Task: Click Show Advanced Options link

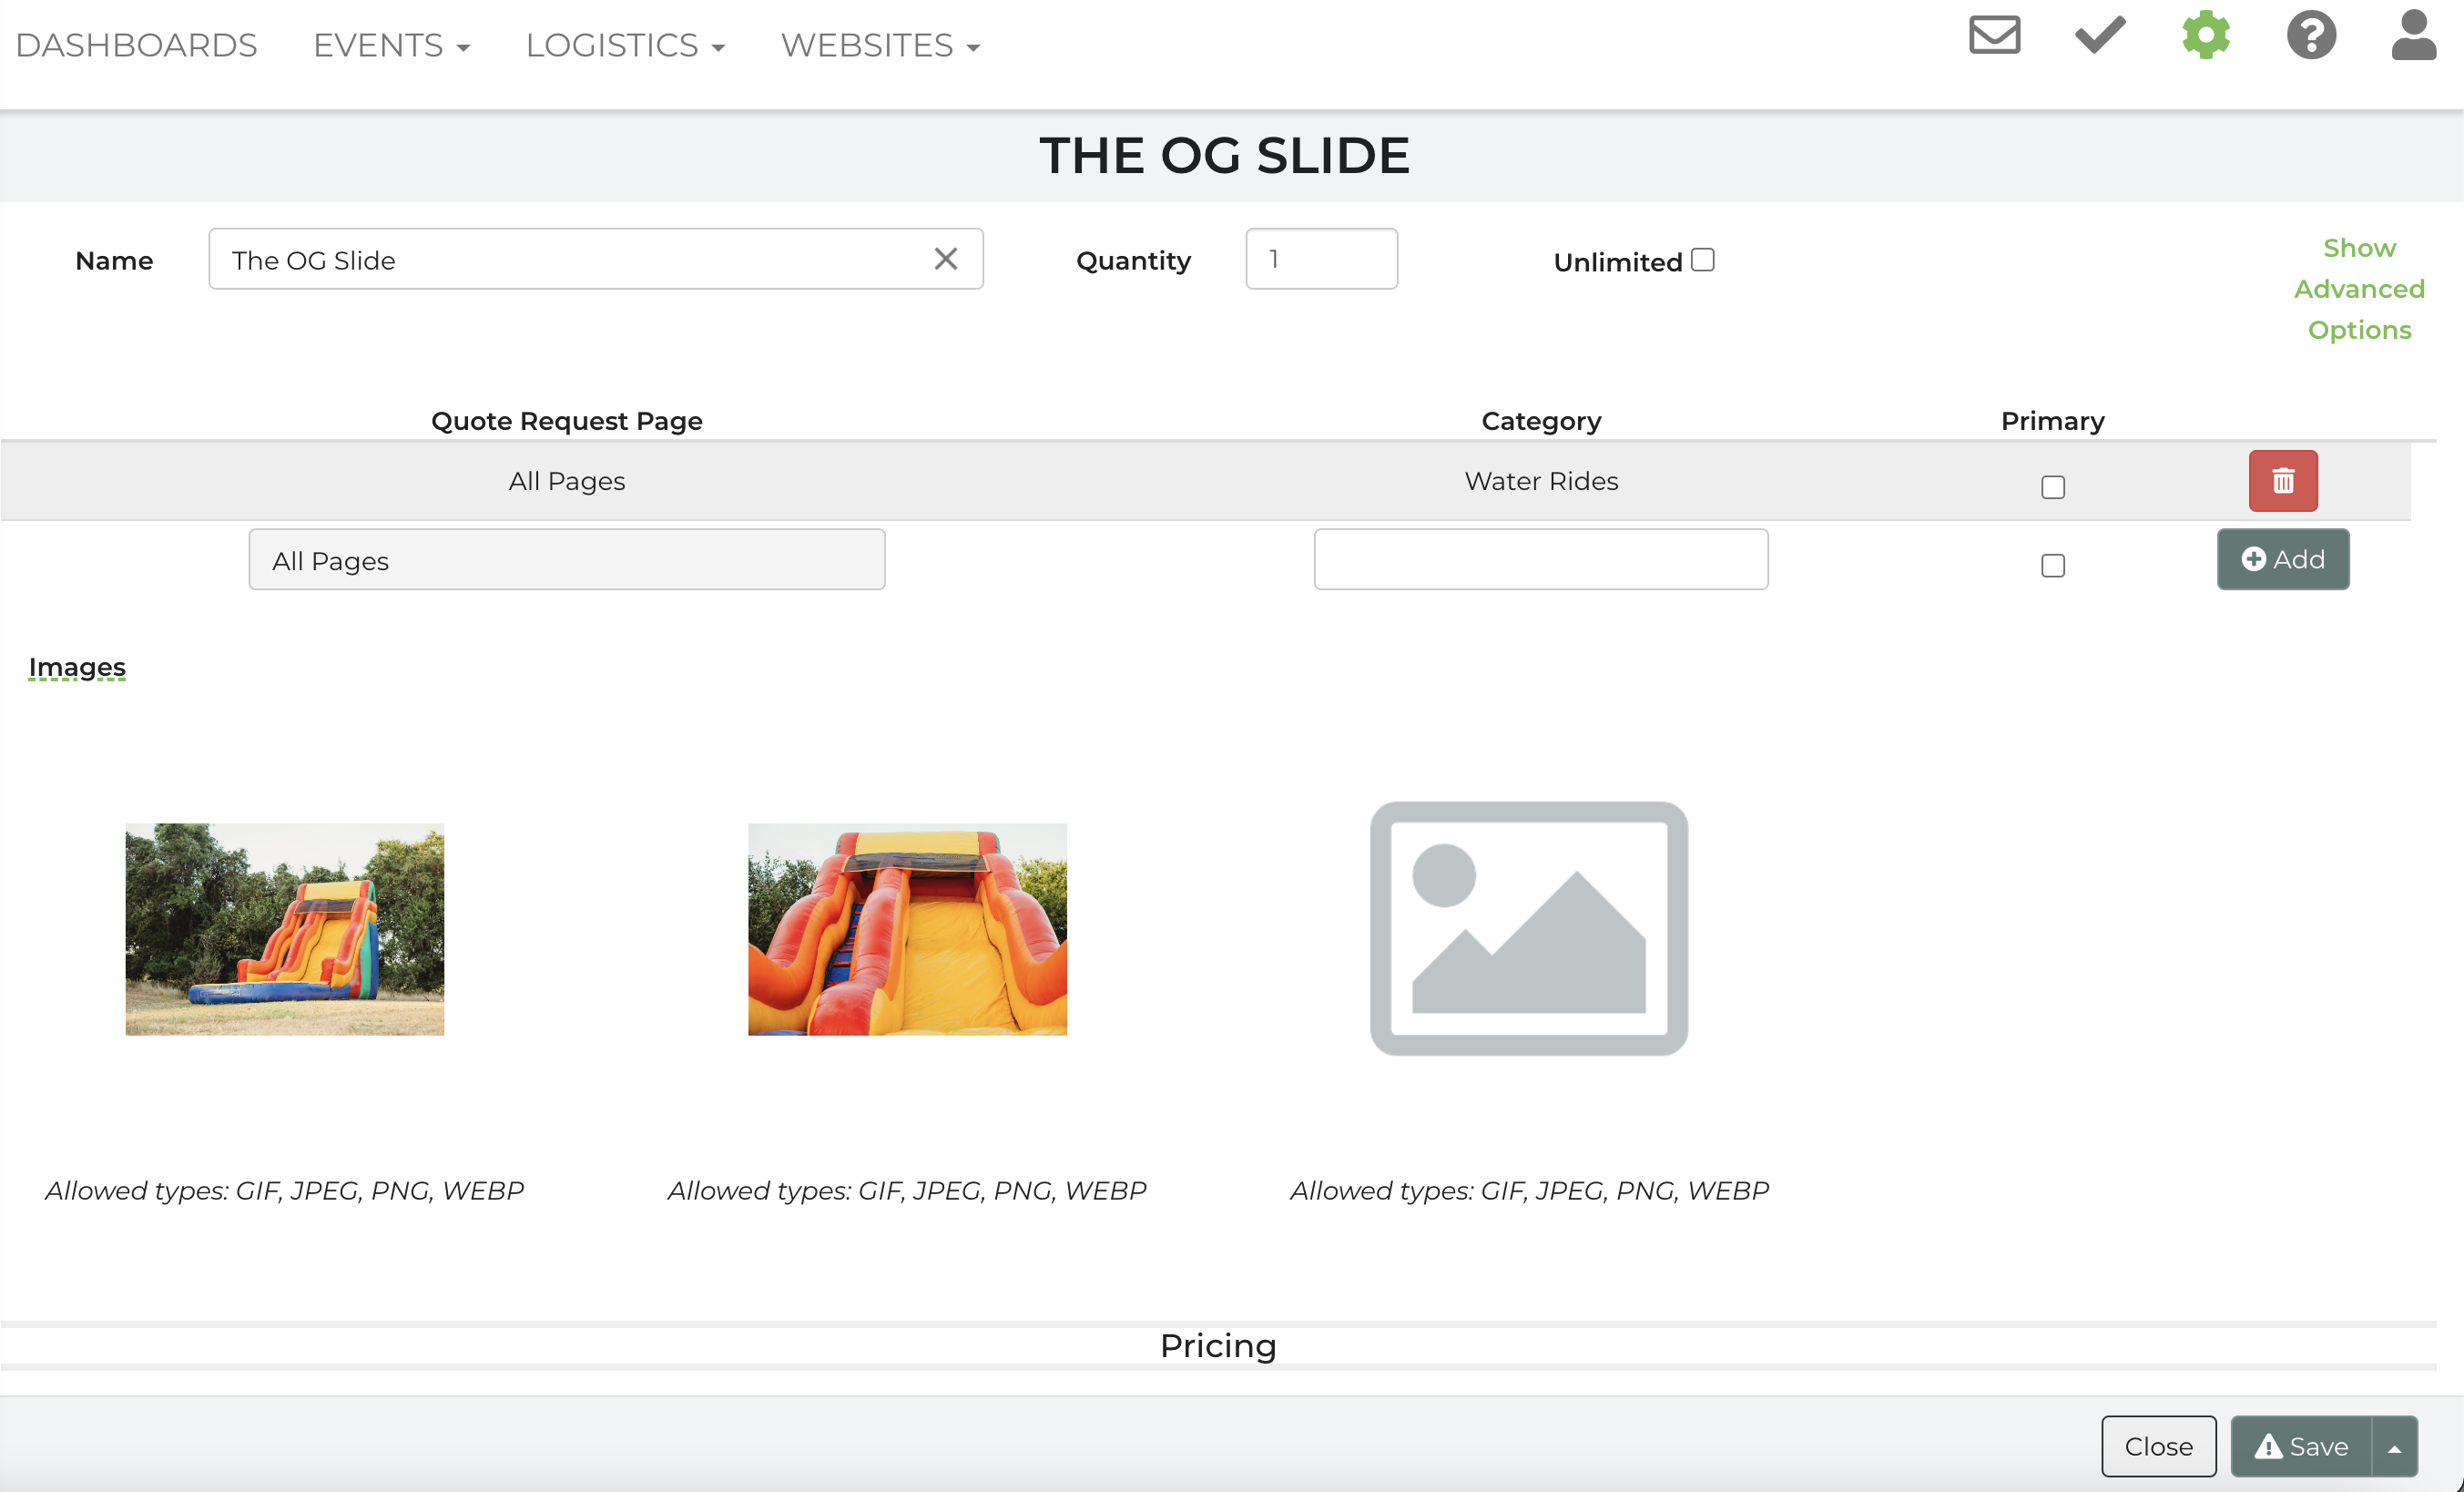Action: (2358, 289)
